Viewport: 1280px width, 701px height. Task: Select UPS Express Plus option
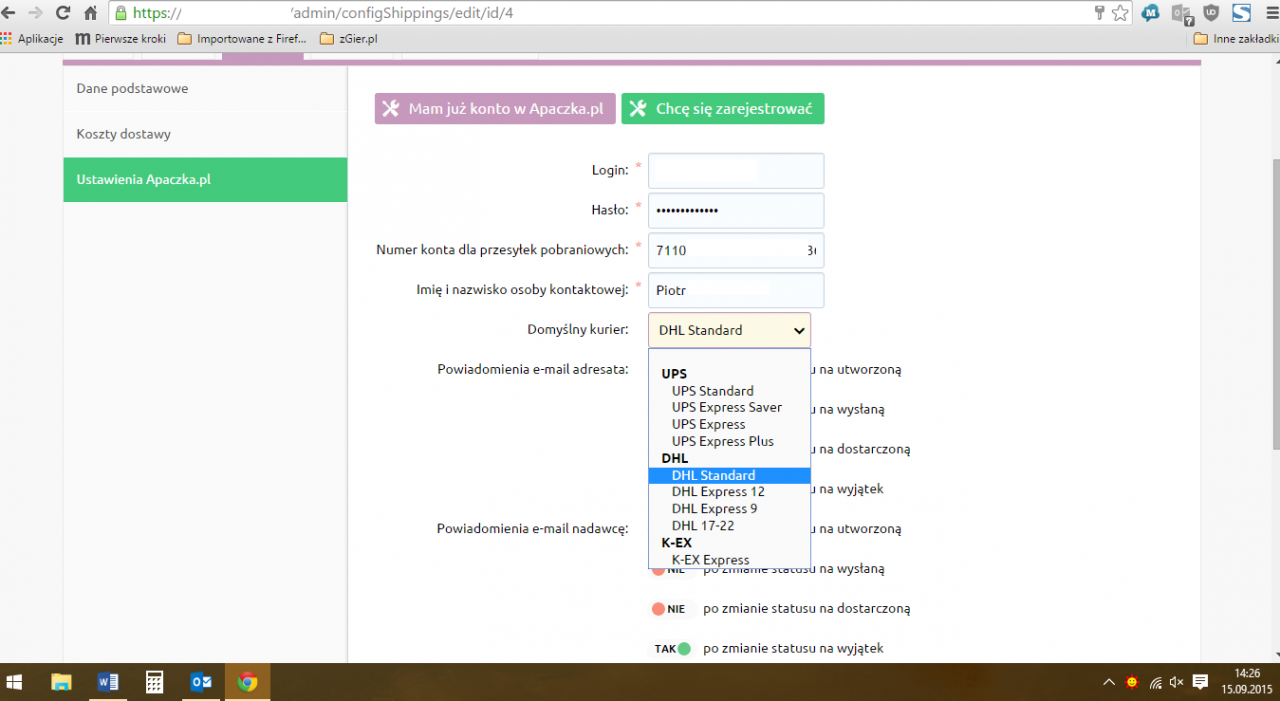[723, 441]
